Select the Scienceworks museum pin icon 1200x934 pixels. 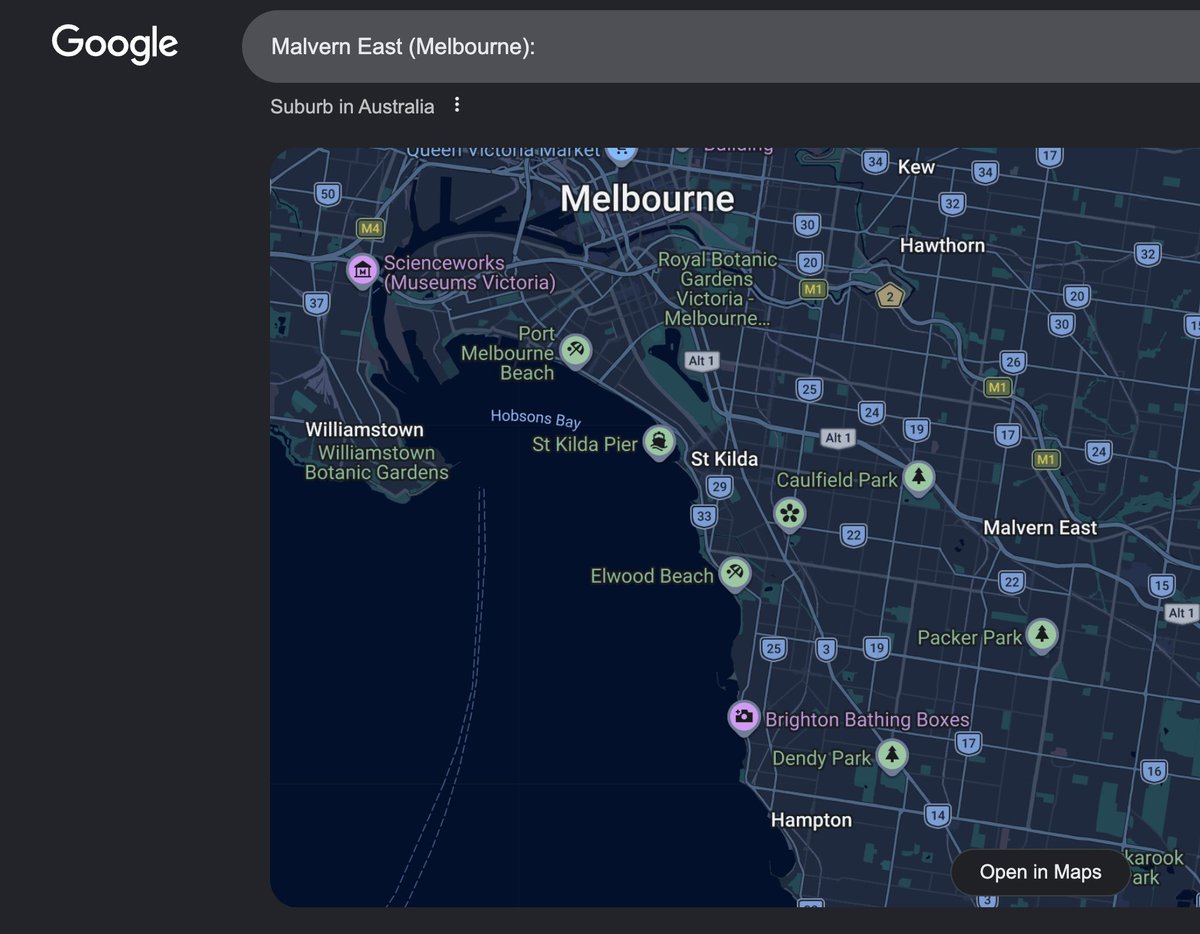point(362,270)
